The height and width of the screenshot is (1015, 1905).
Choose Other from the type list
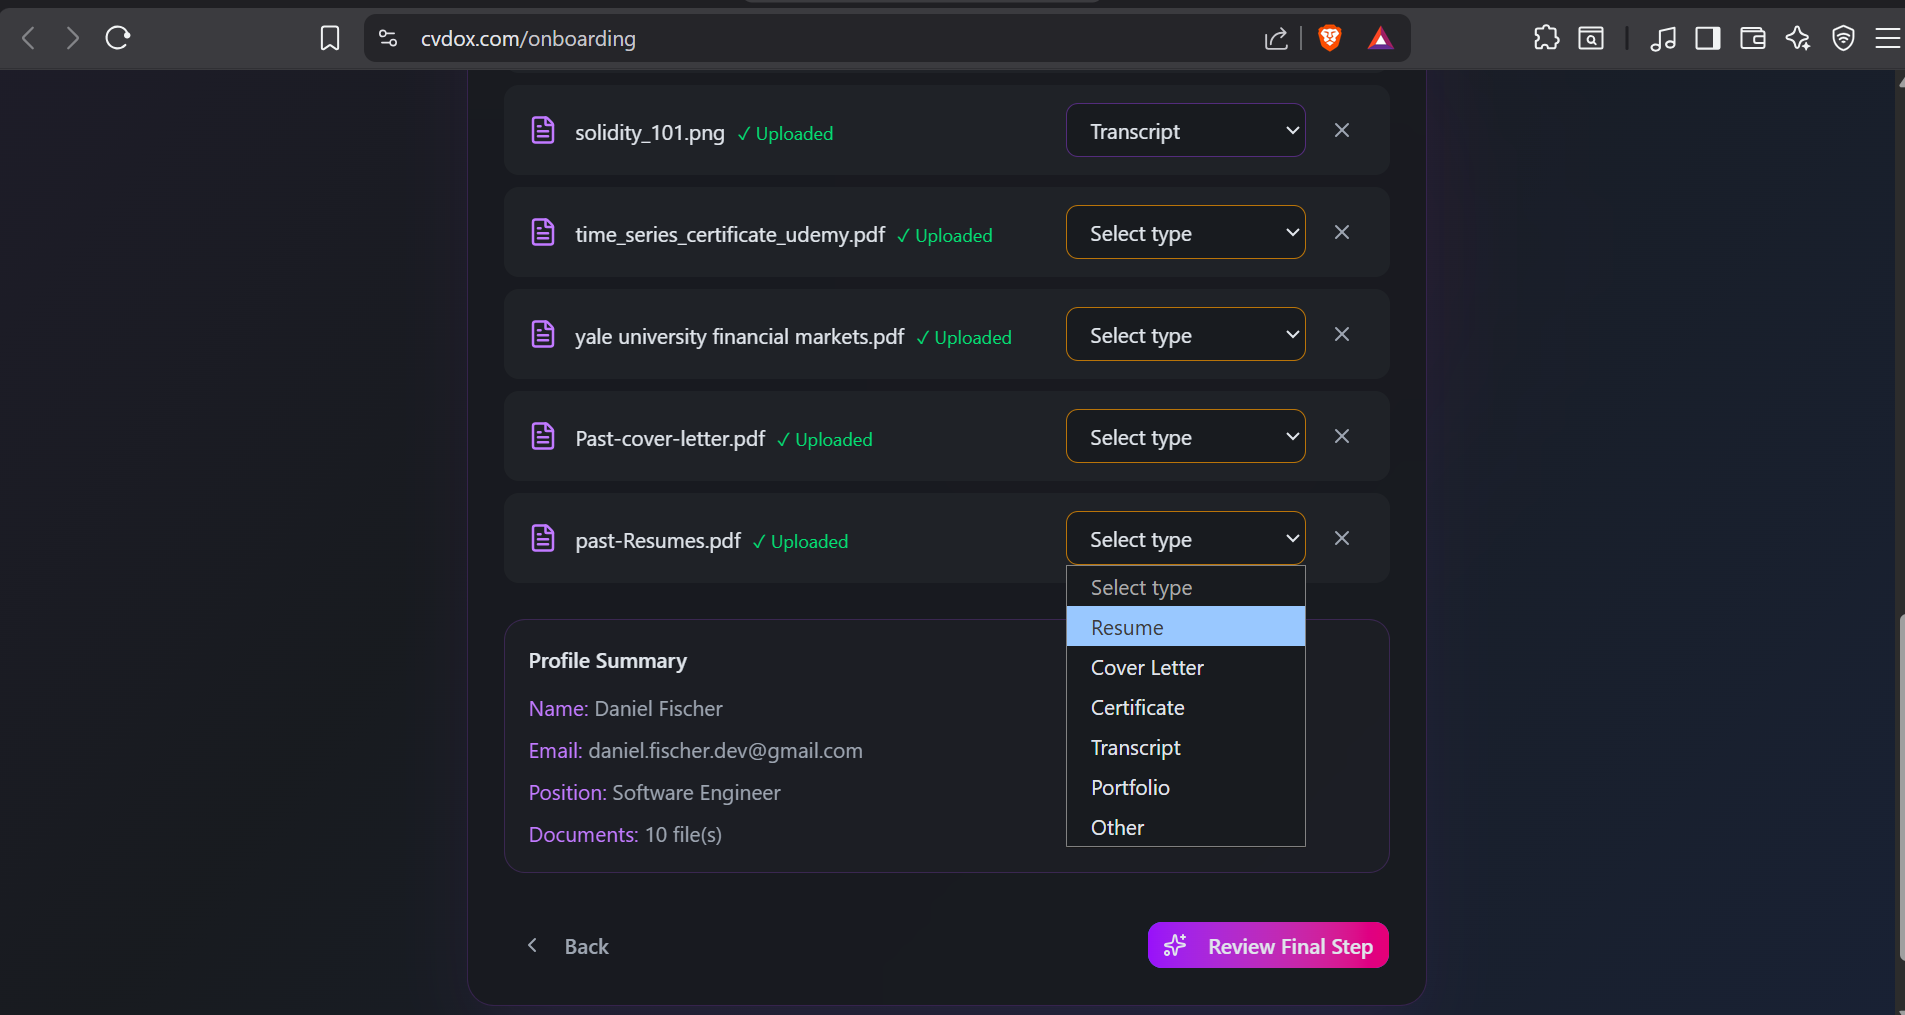(x=1186, y=827)
